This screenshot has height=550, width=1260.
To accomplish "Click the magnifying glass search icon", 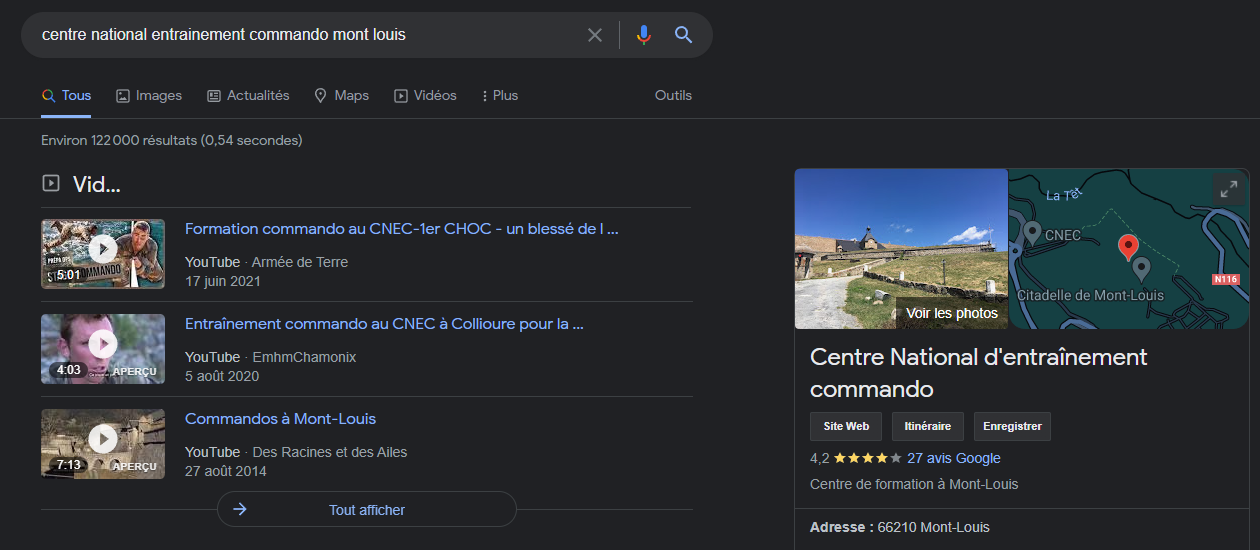I will pos(684,35).
